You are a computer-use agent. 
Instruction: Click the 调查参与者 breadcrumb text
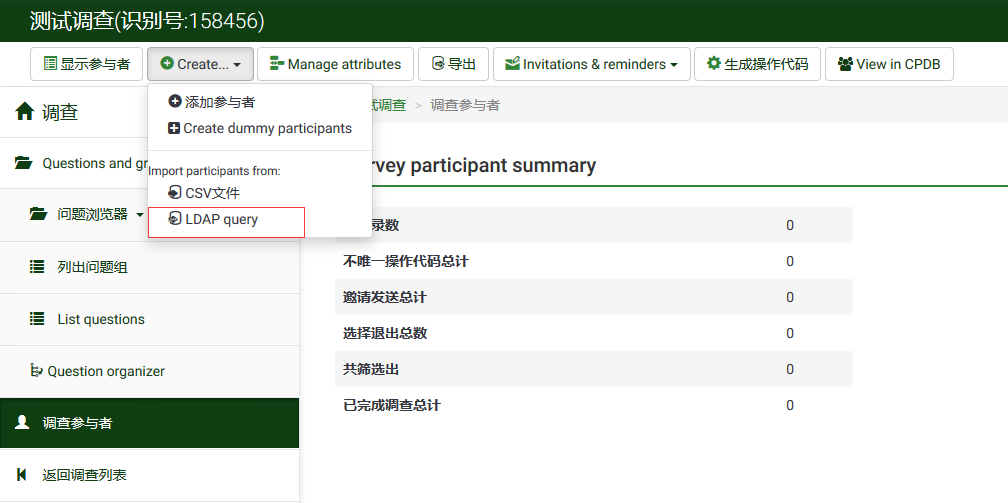click(x=465, y=105)
